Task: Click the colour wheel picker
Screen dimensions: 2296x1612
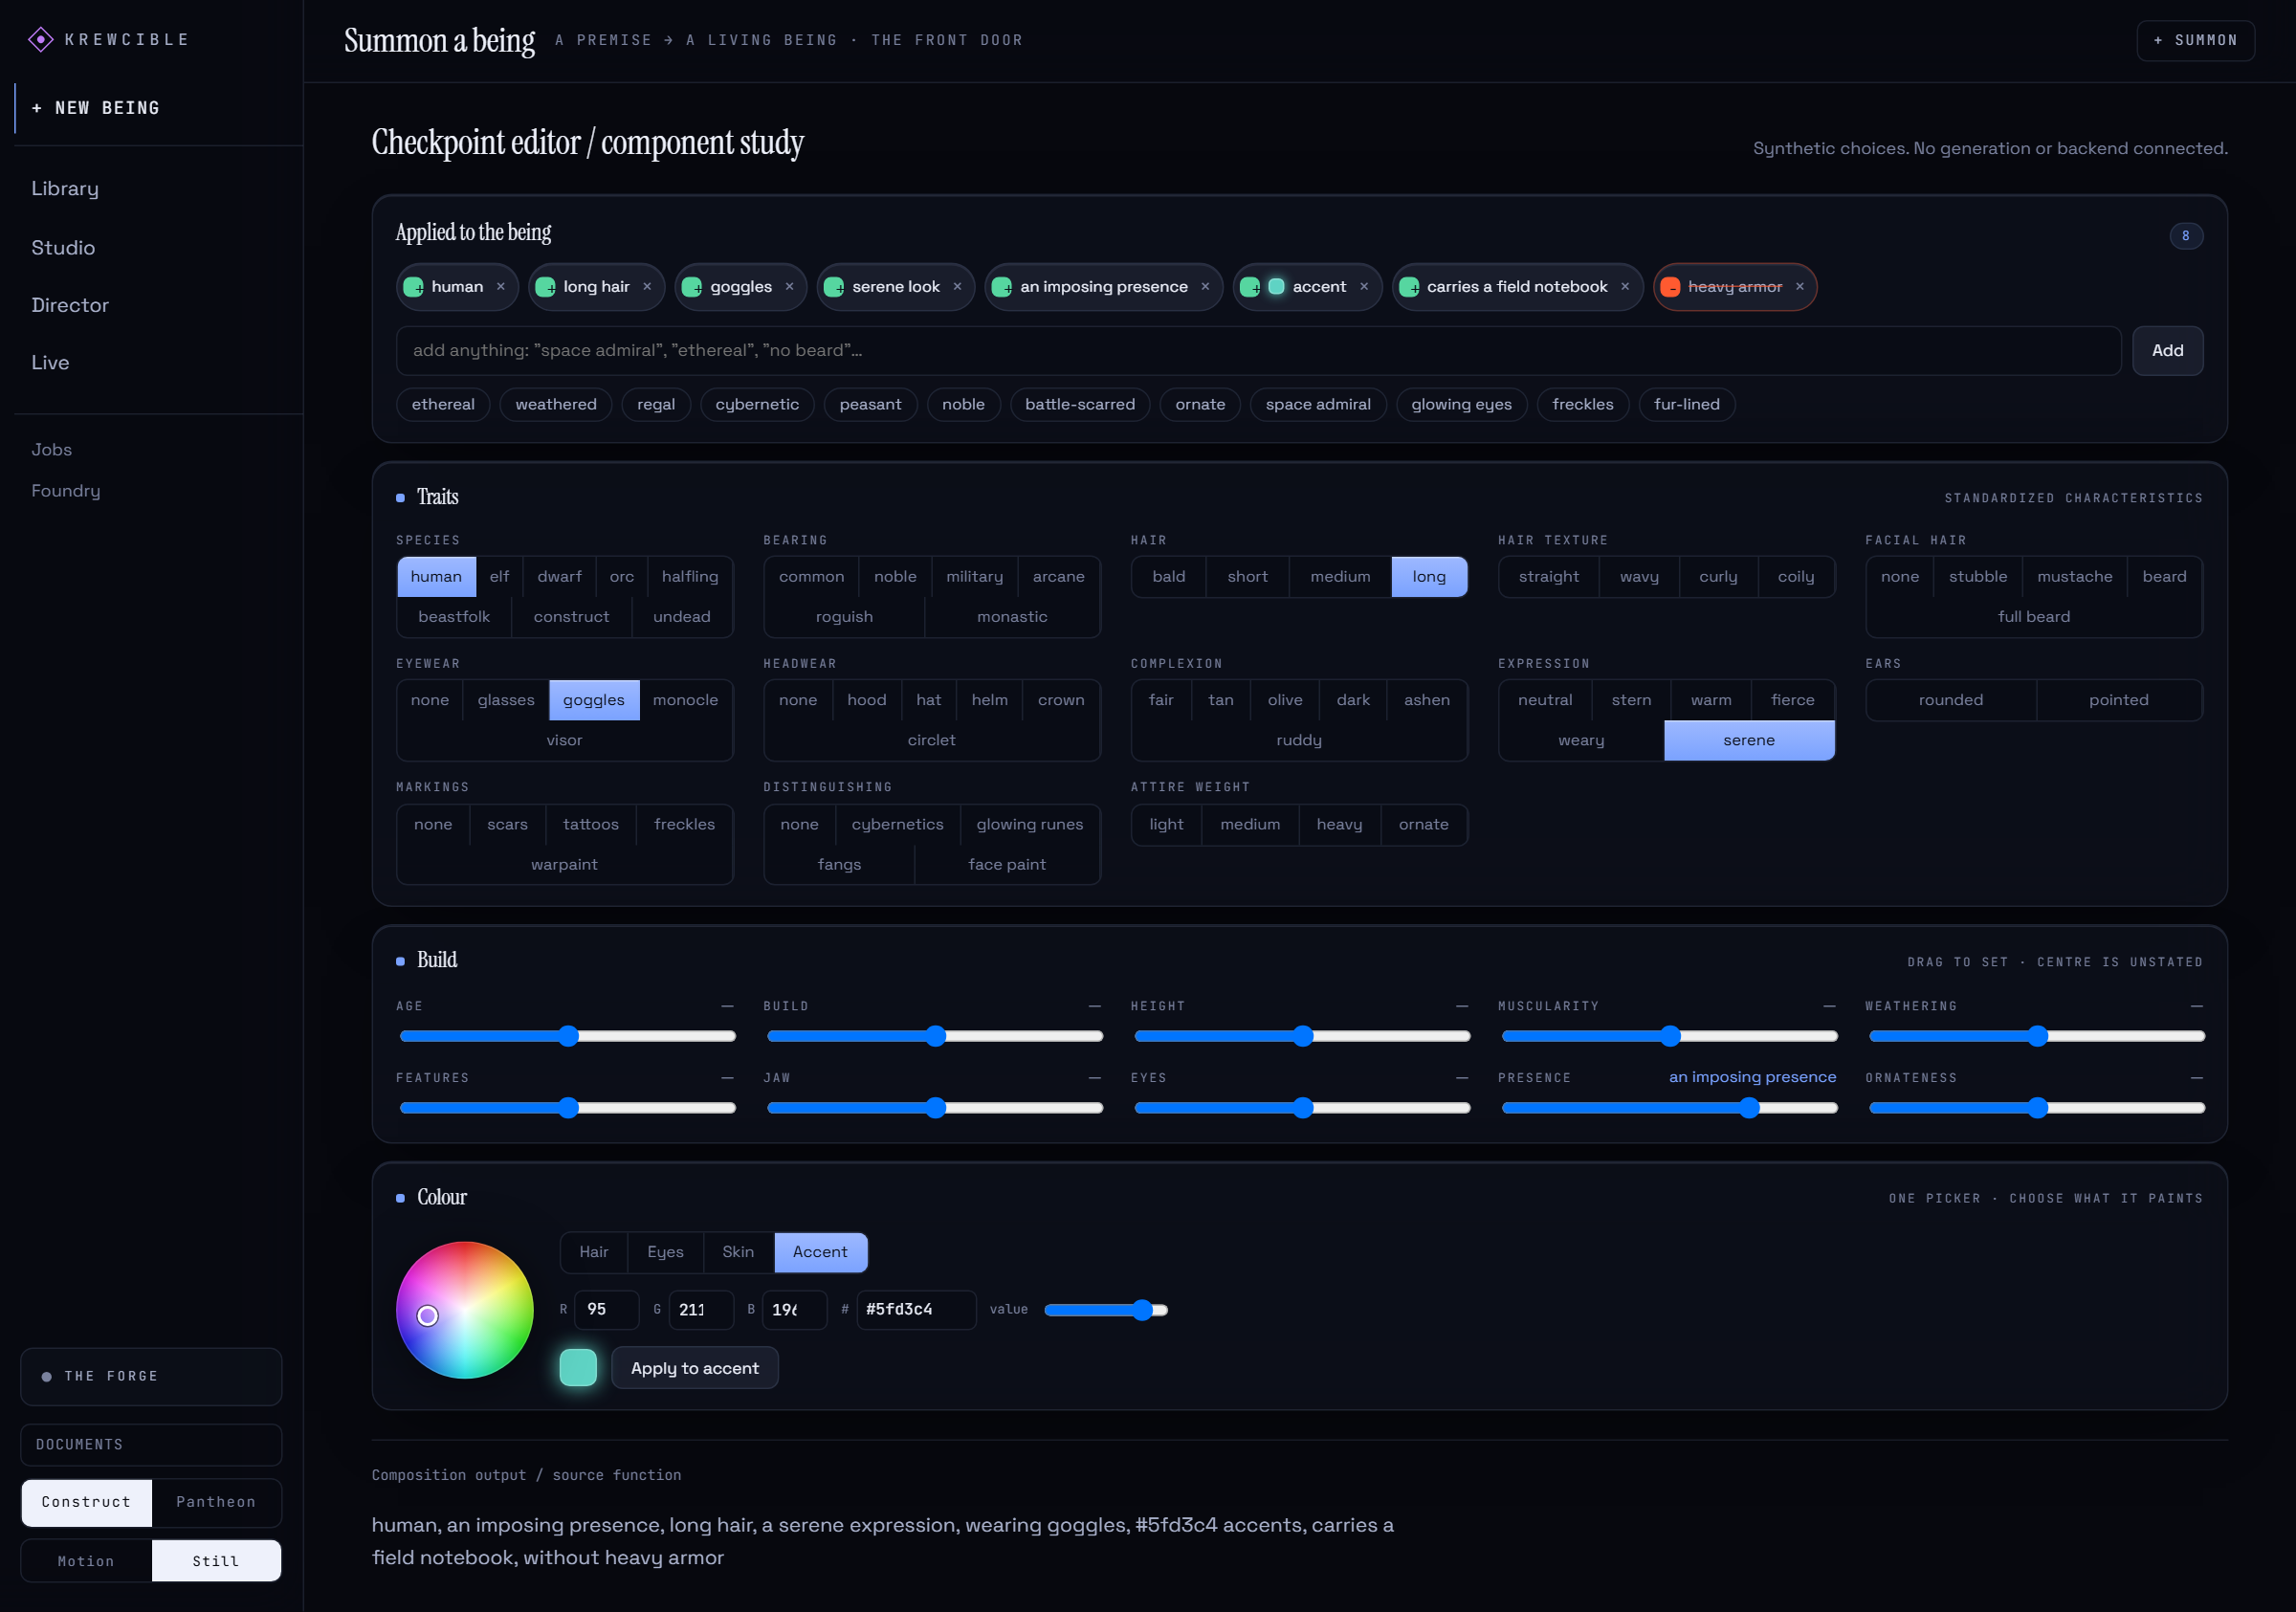Action: (x=465, y=1310)
